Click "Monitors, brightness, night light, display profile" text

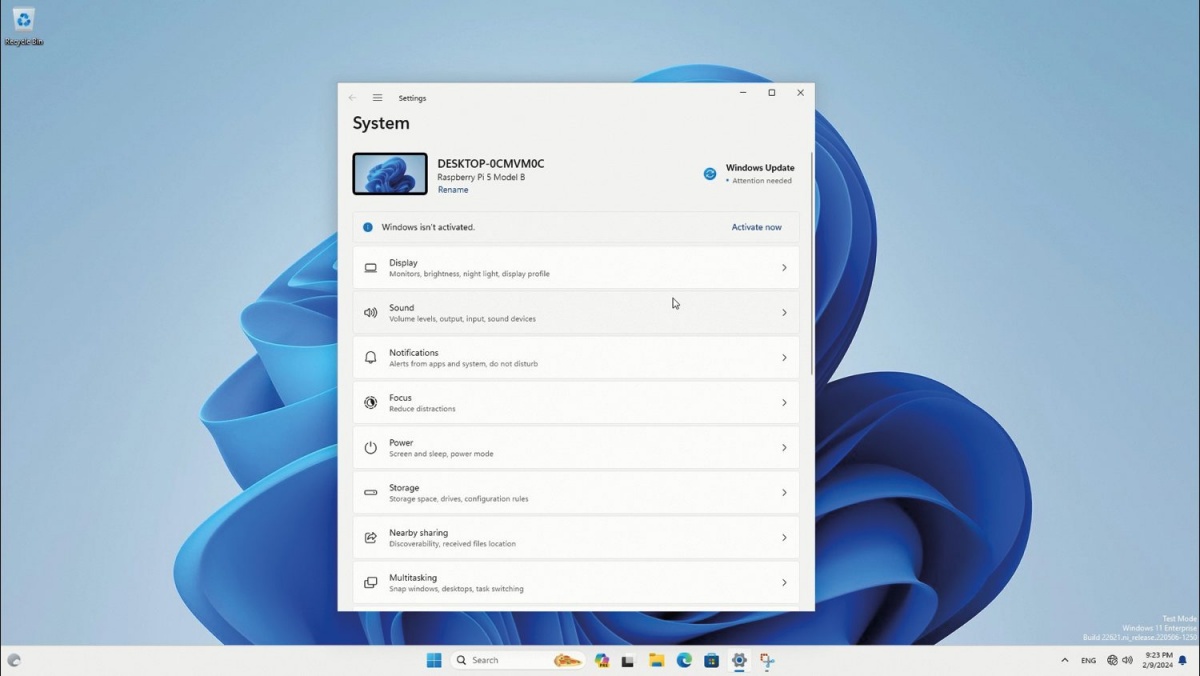point(469,274)
